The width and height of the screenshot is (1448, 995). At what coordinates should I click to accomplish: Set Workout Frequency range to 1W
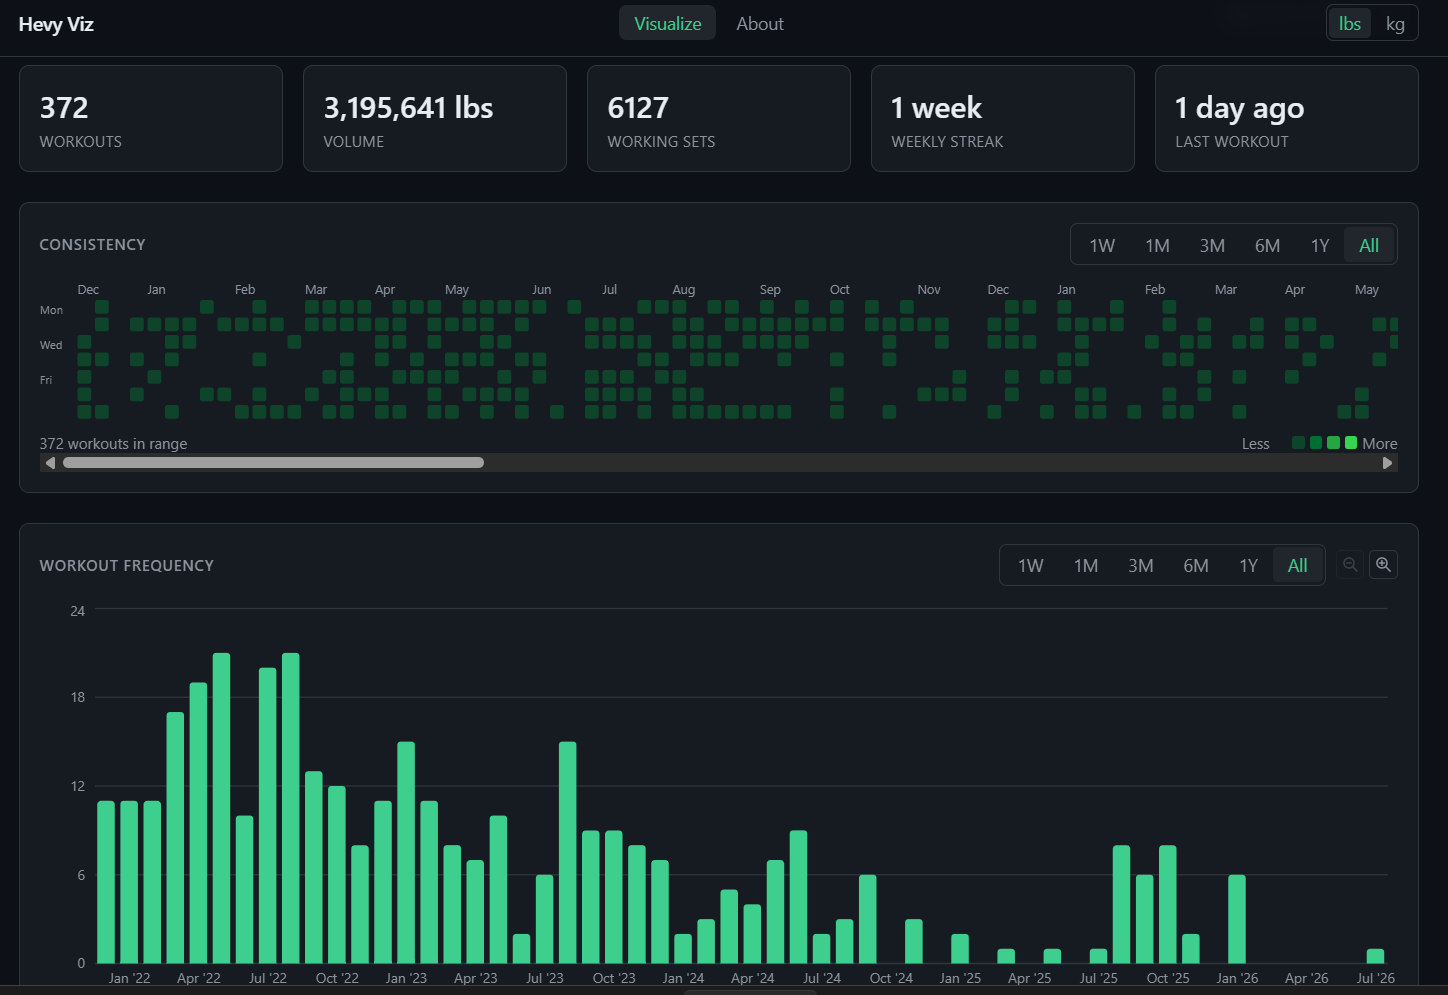1031,566
